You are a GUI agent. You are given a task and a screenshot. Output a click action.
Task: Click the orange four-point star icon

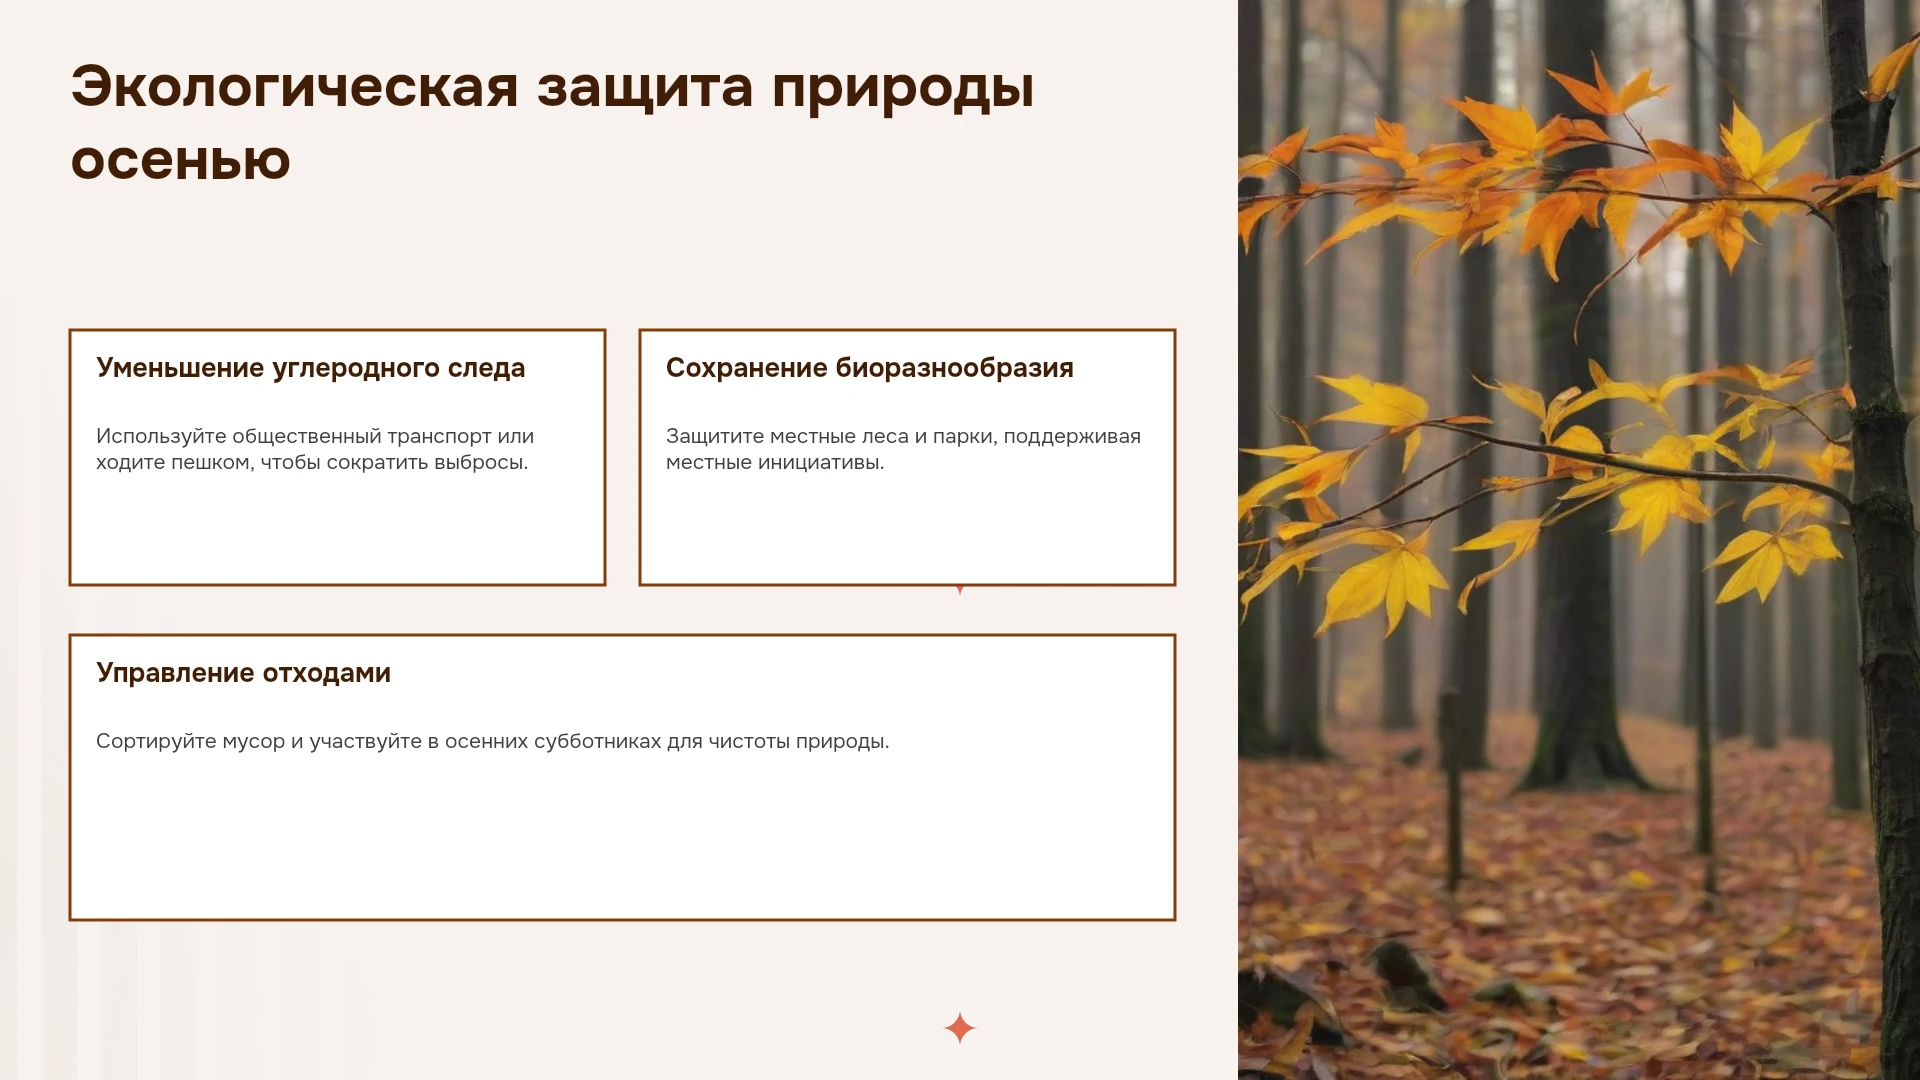click(x=959, y=1027)
